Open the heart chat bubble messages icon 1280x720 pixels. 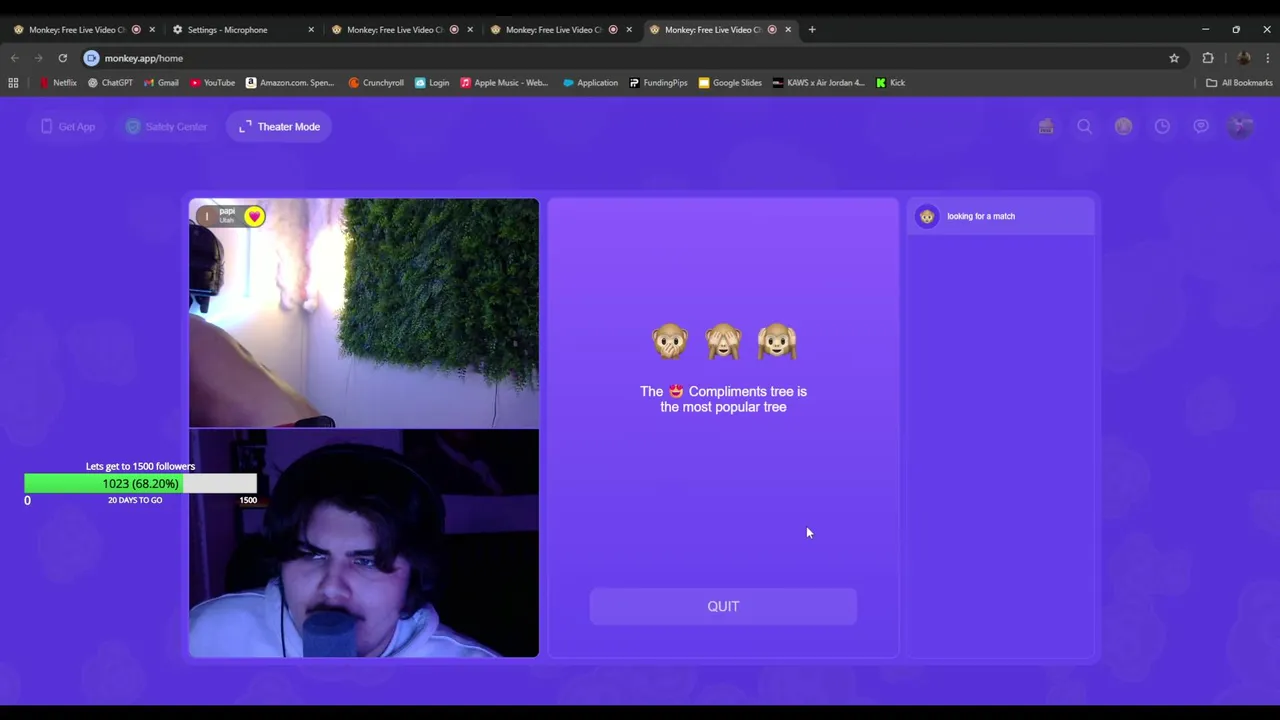(1201, 126)
